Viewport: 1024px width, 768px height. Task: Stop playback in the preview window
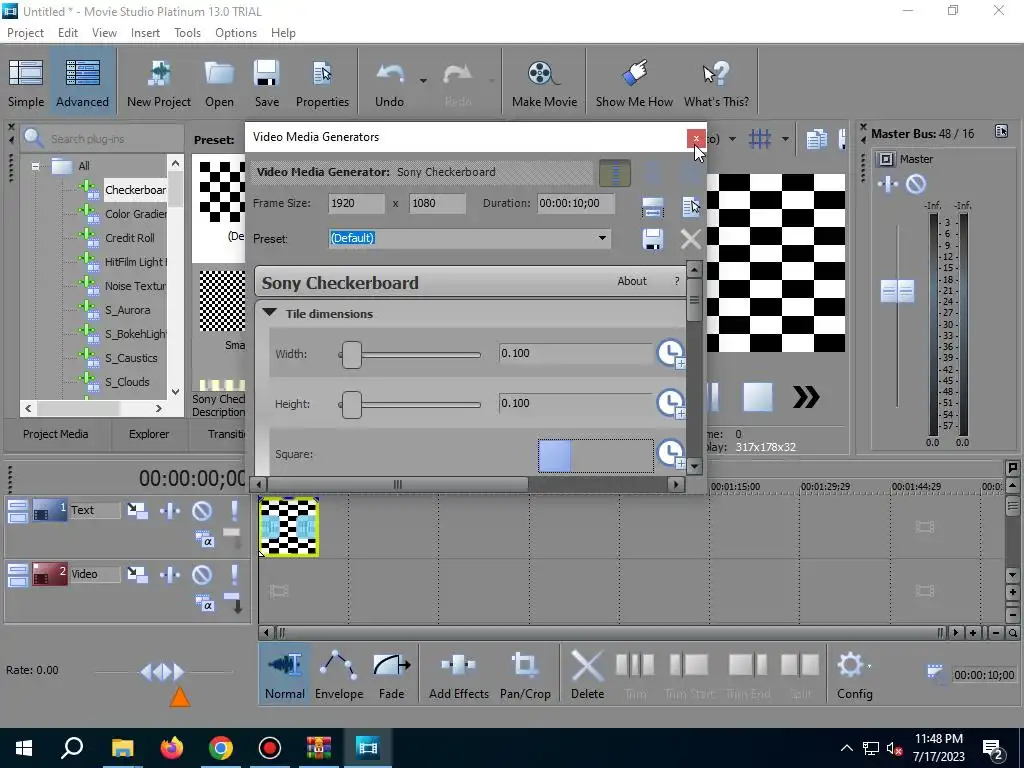[x=758, y=397]
